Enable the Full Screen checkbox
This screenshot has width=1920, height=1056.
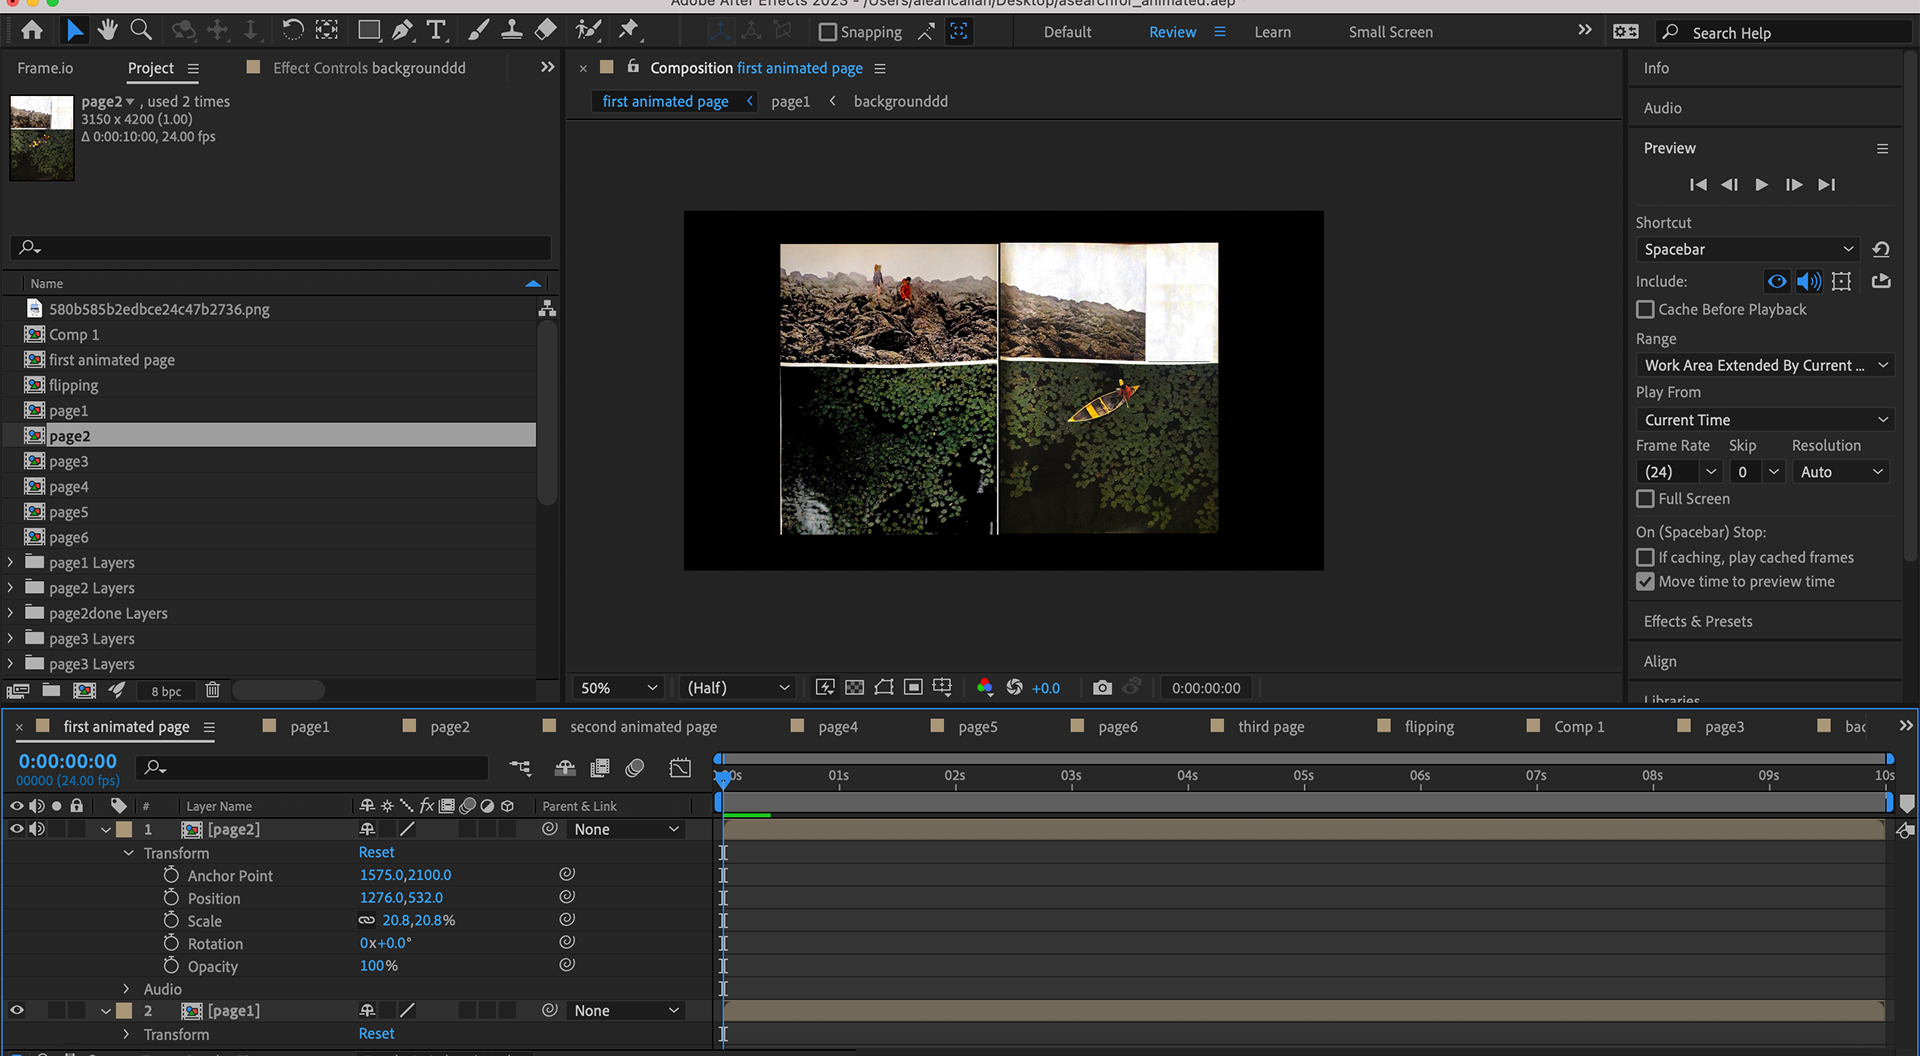click(1645, 499)
